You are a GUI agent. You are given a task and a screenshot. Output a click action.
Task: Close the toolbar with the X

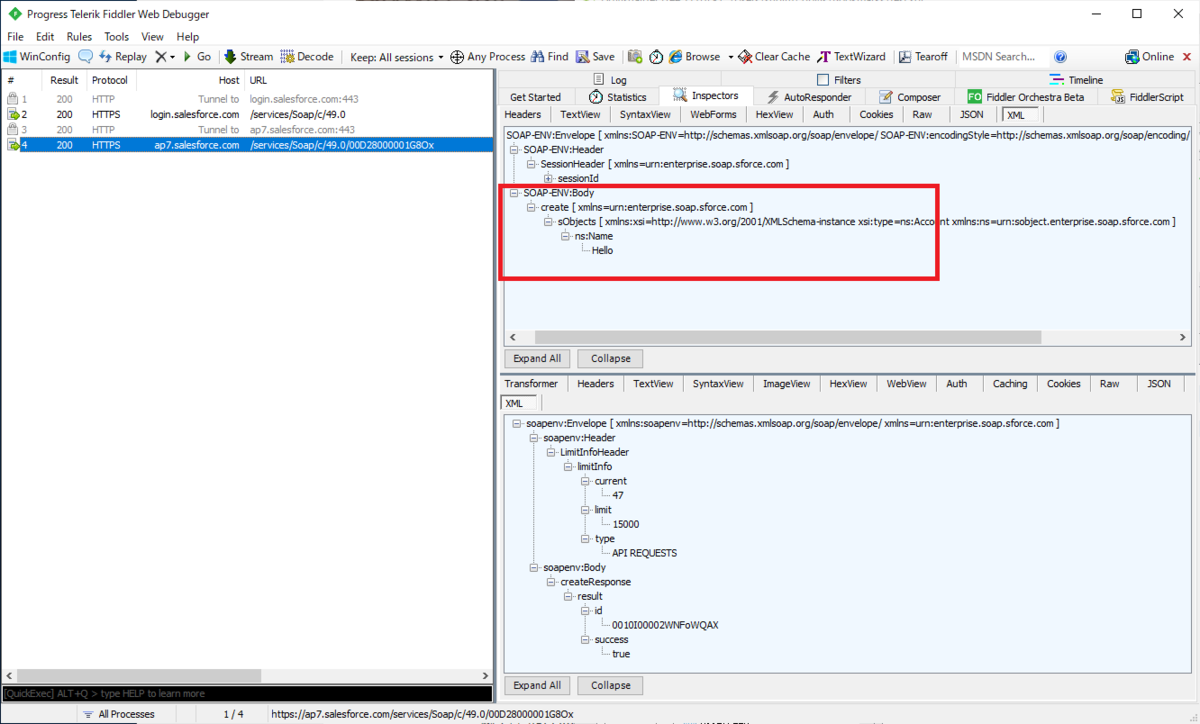click(1187, 57)
